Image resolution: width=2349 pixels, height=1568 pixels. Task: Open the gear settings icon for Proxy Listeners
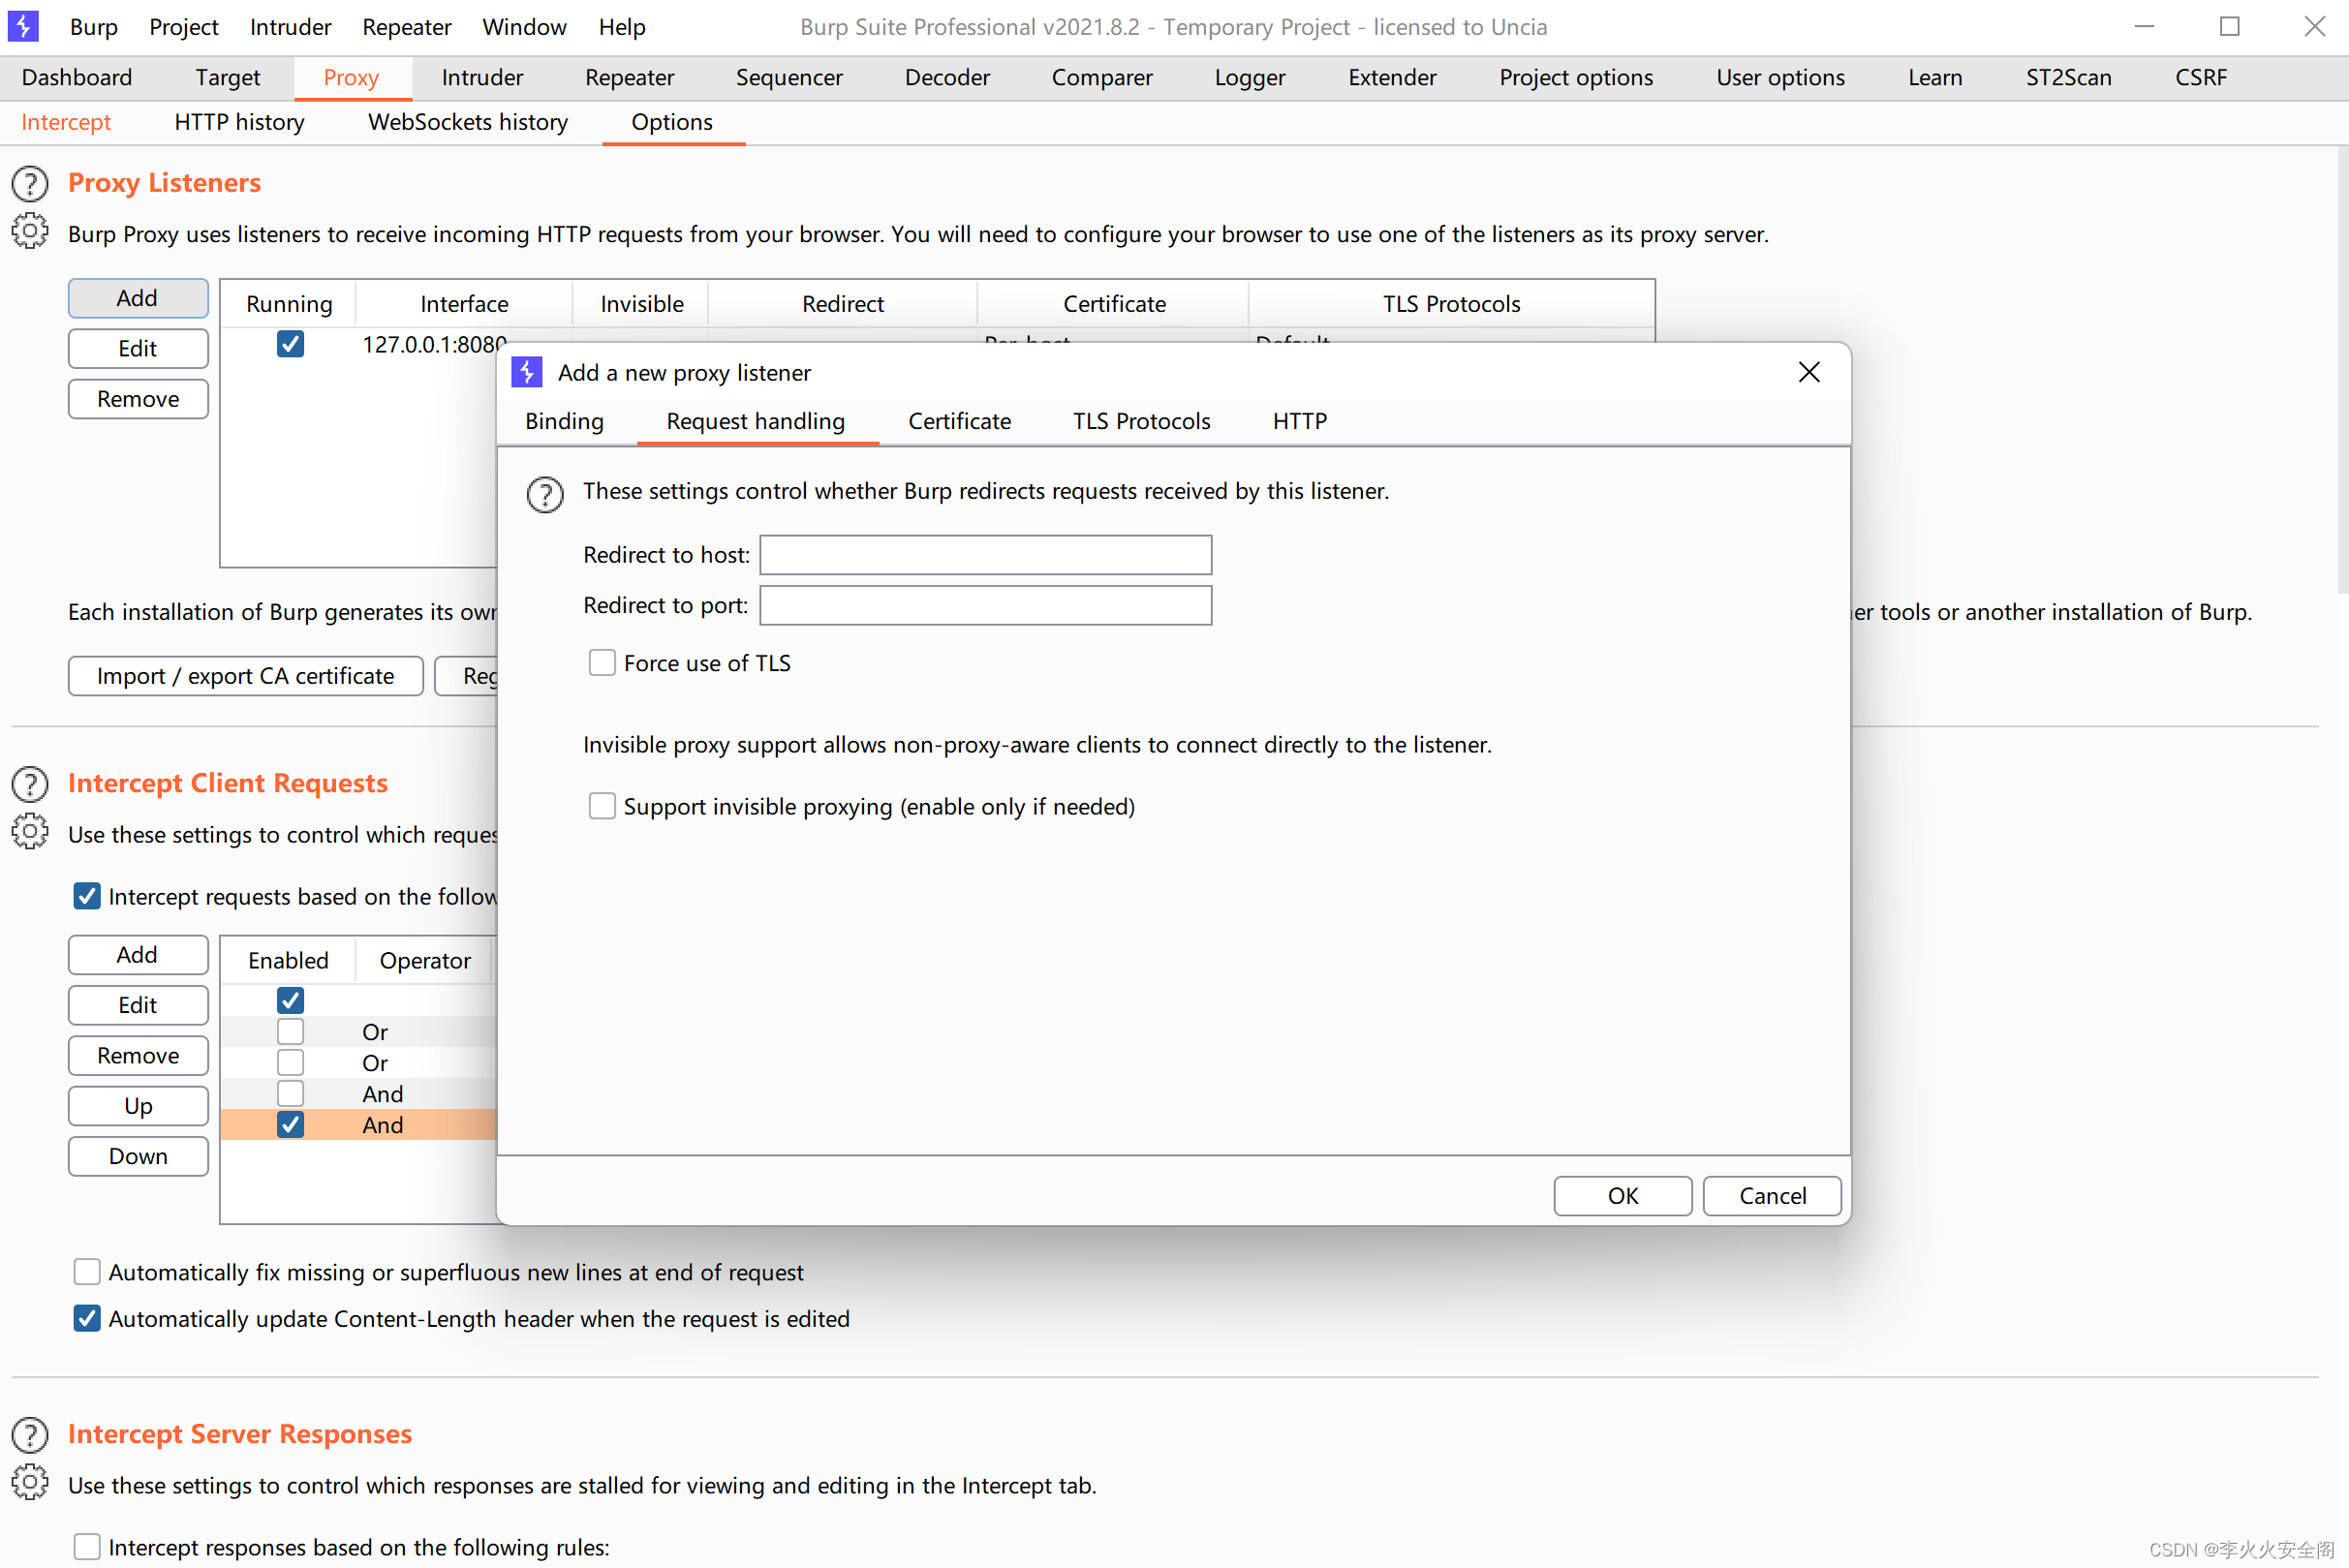tap(30, 232)
